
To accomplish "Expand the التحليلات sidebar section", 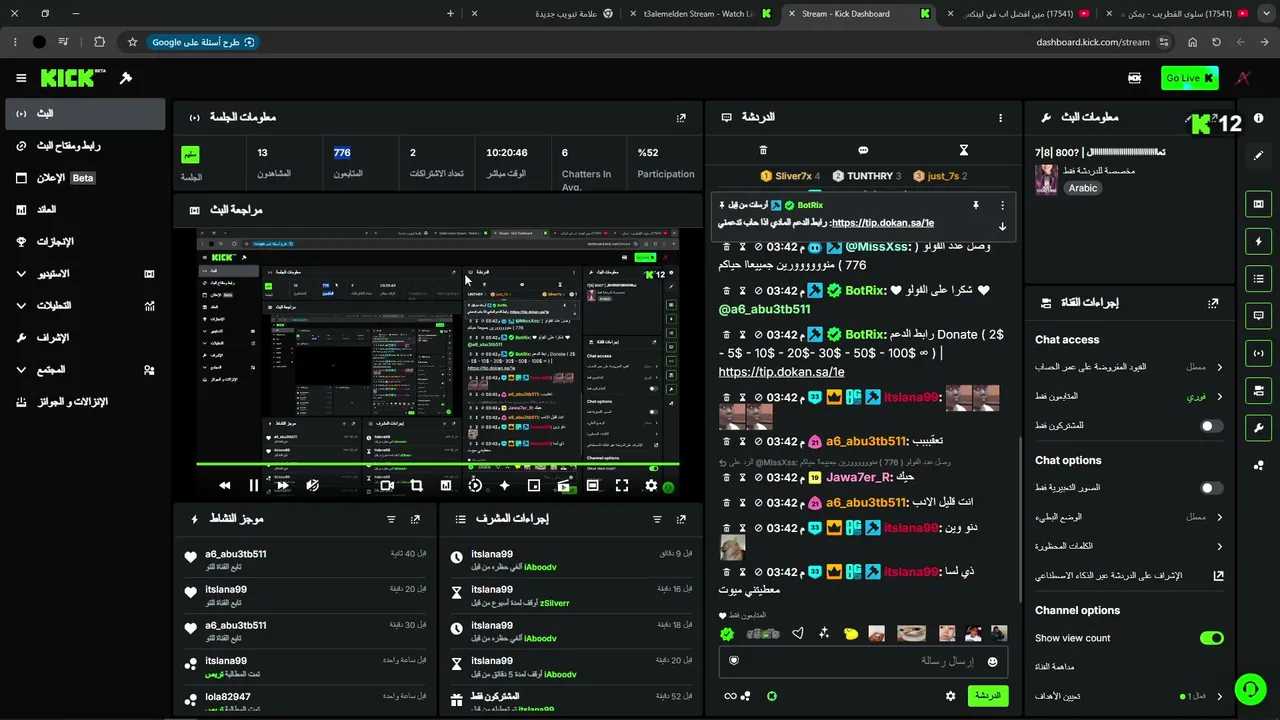I will coord(84,306).
